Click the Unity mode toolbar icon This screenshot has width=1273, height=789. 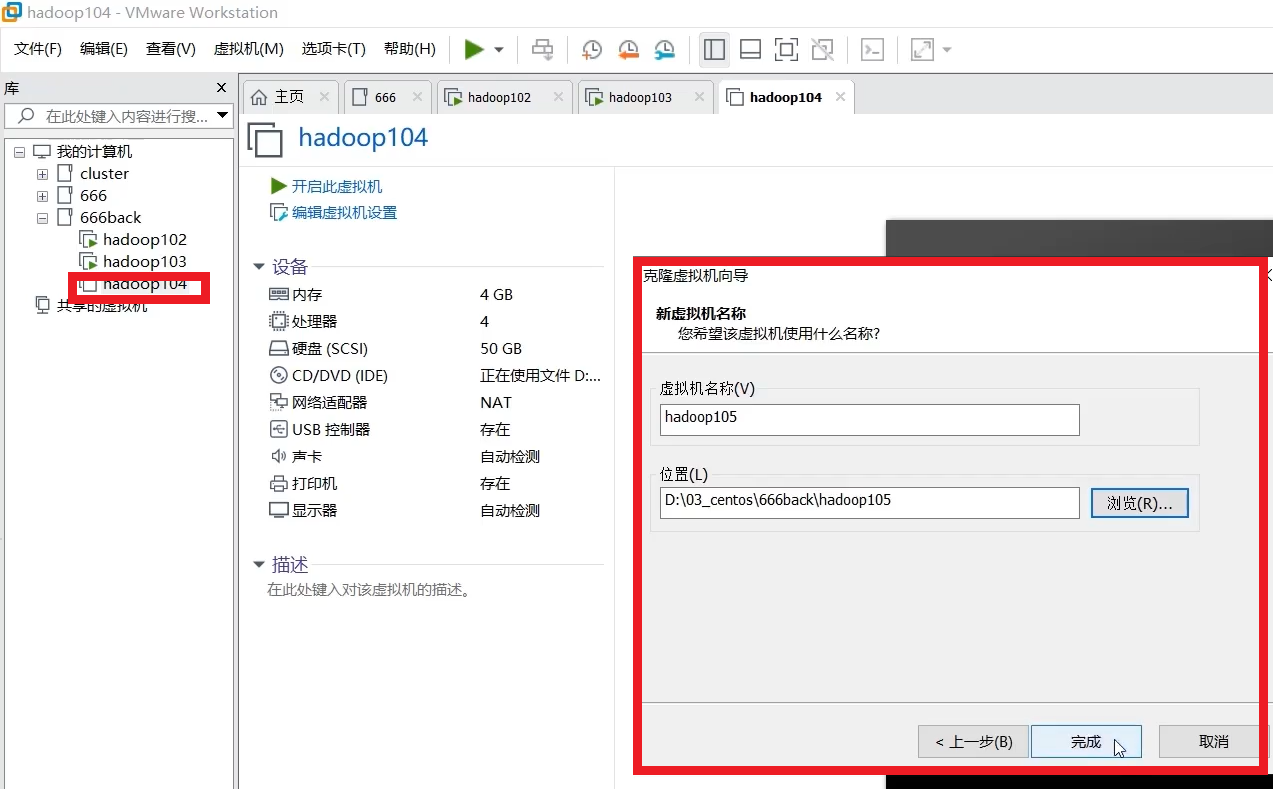[x=822, y=49]
